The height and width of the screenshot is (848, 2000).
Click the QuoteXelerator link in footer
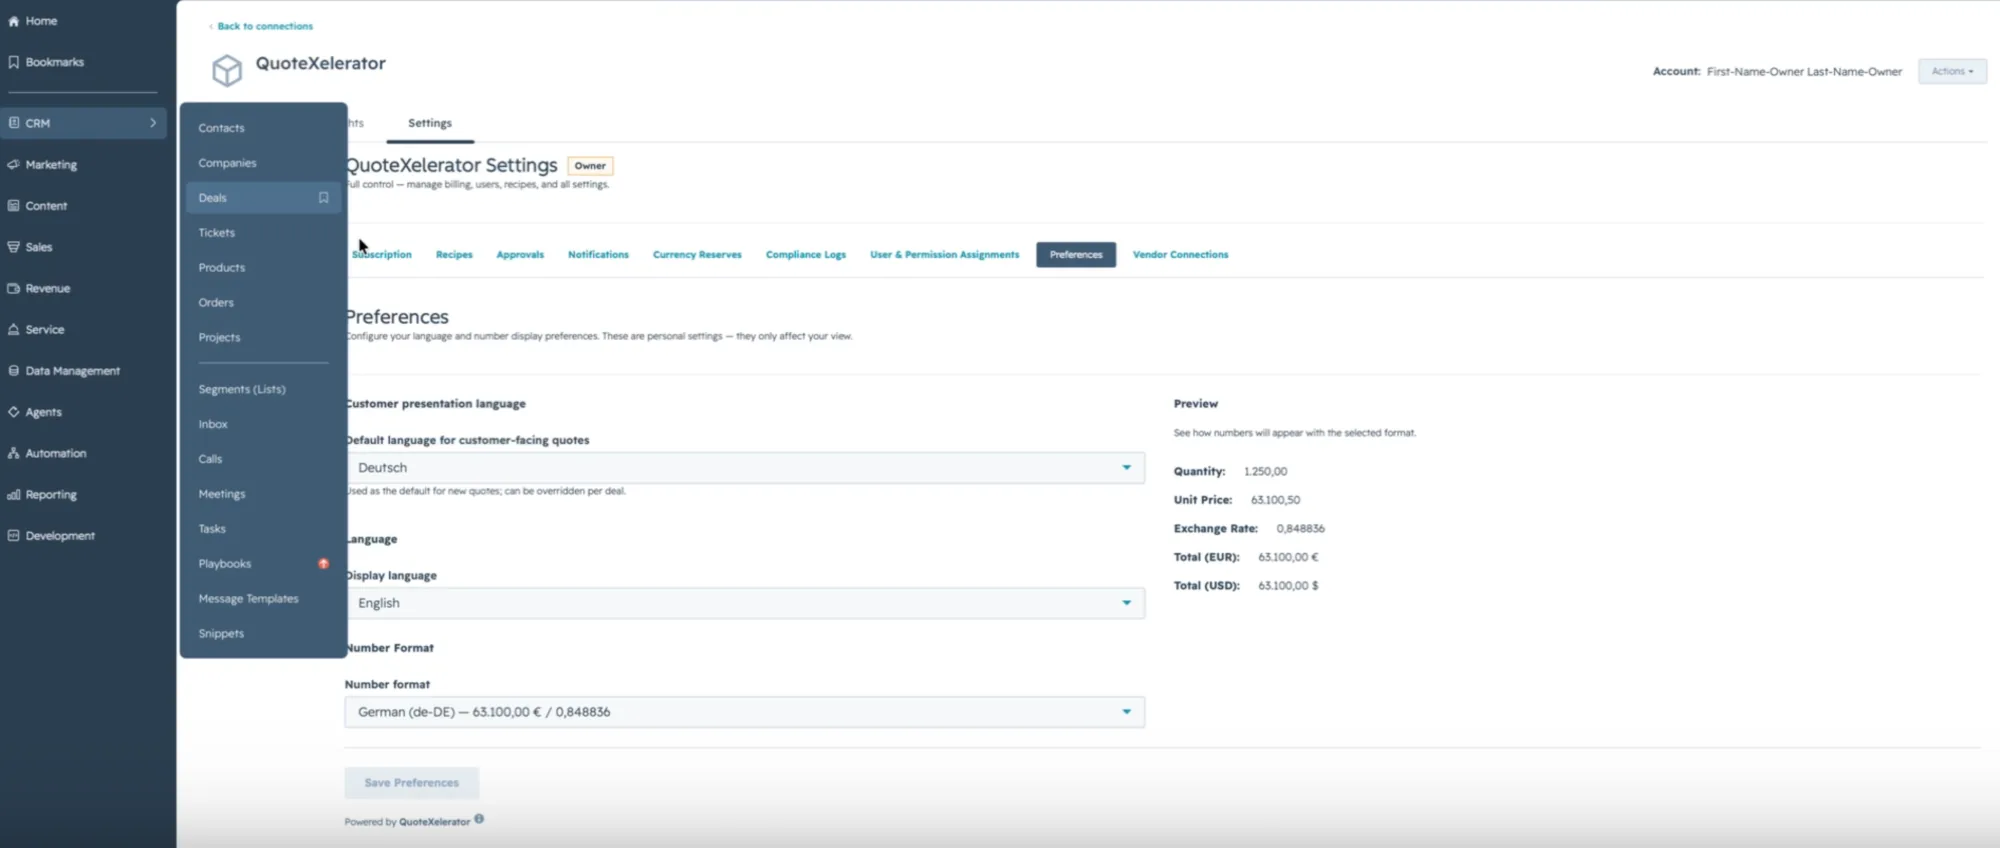tap(434, 822)
